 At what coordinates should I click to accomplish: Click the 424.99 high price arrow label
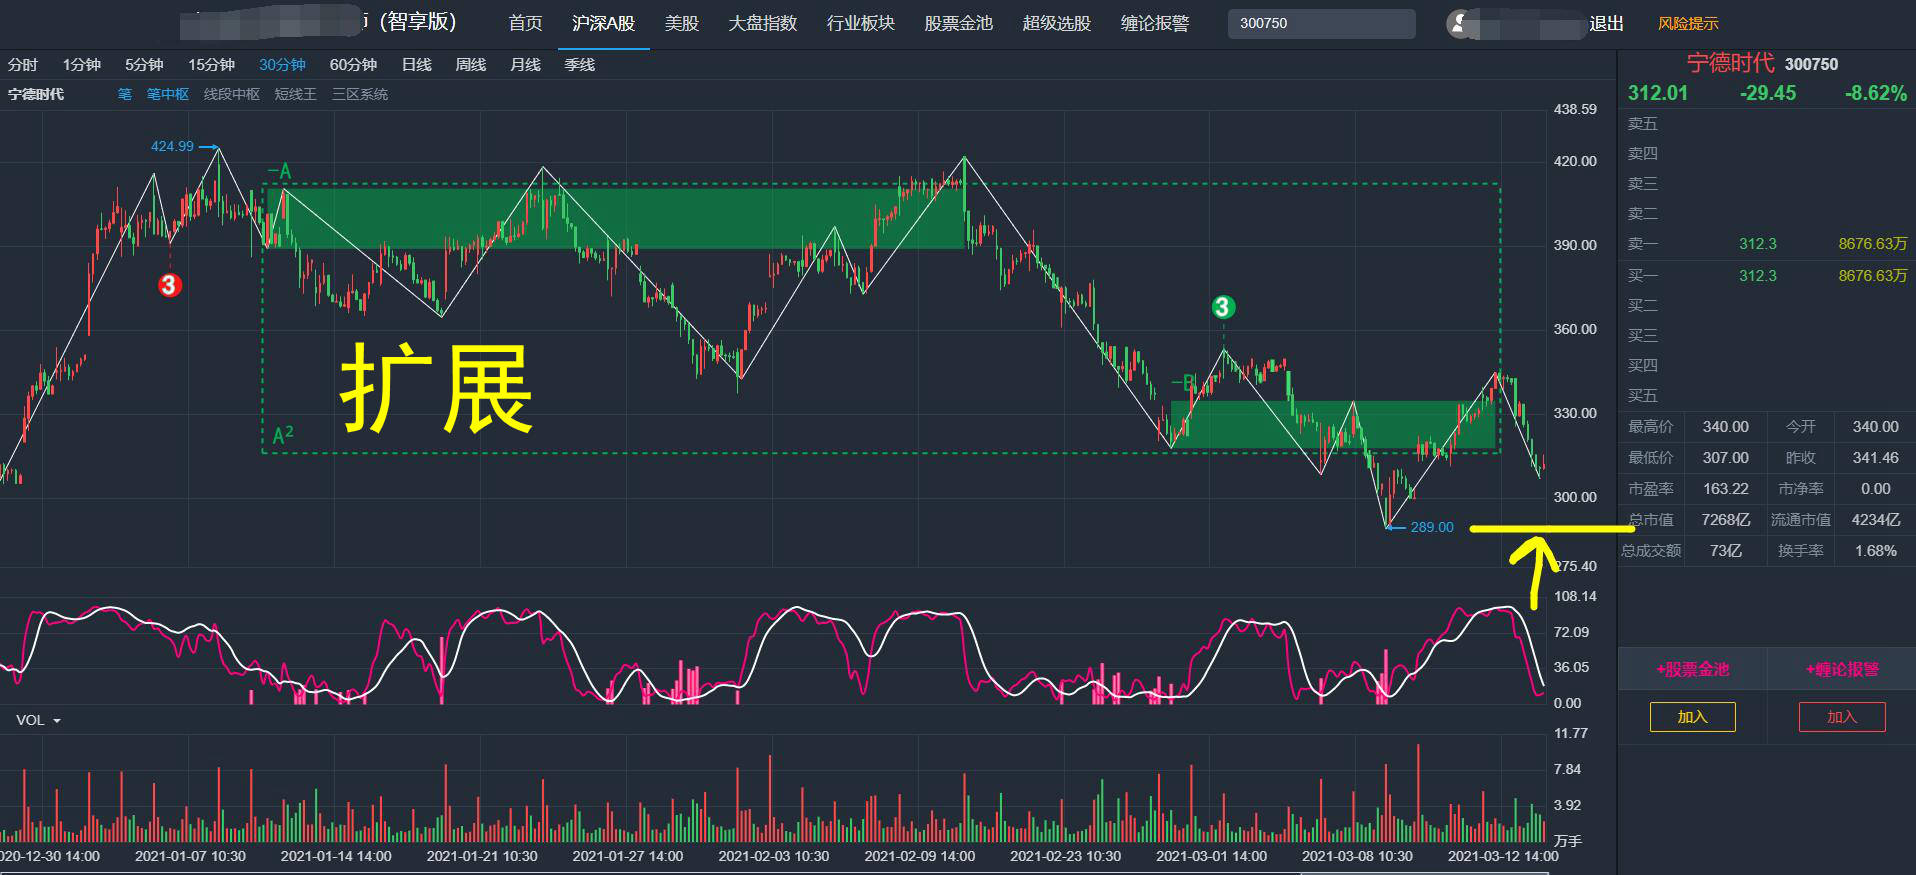pos(185,146)
